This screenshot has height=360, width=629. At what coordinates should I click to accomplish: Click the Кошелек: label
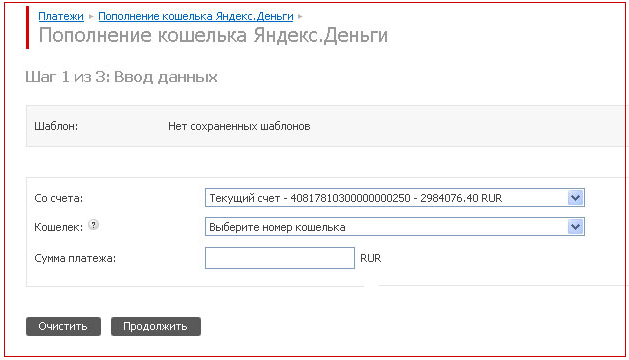click(x=59, y=227)
